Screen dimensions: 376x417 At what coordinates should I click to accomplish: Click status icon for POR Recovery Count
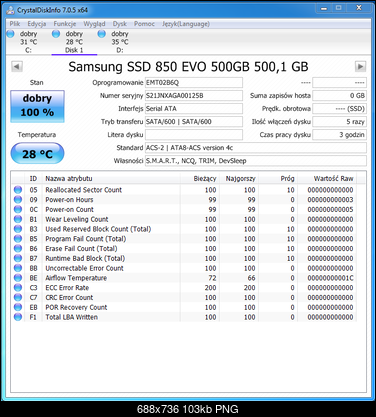tap(18, 307)
